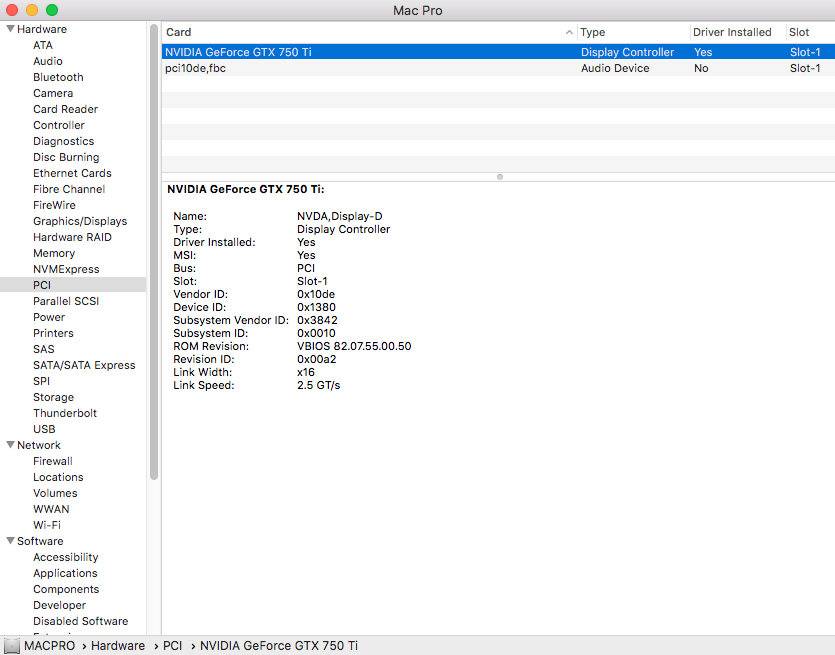Screen dimensions: 835x655
Task: Collapse the Hardware section triangle
Action: [x=10, y=29]
